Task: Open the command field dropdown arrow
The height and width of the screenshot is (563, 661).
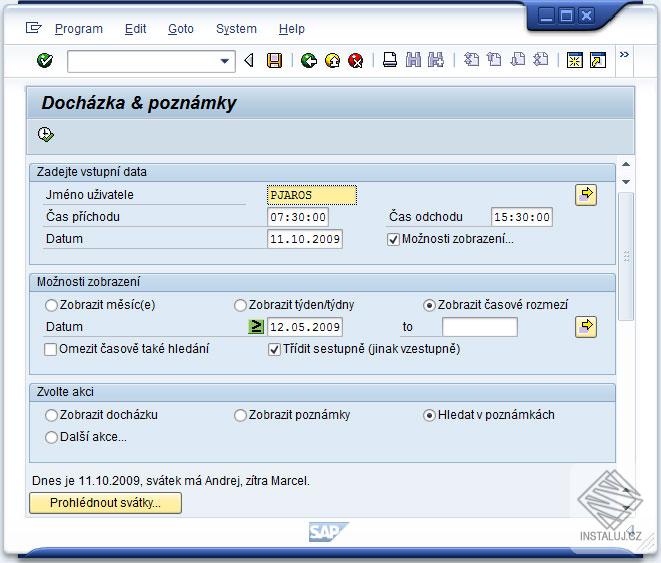Action: point(225,62)
